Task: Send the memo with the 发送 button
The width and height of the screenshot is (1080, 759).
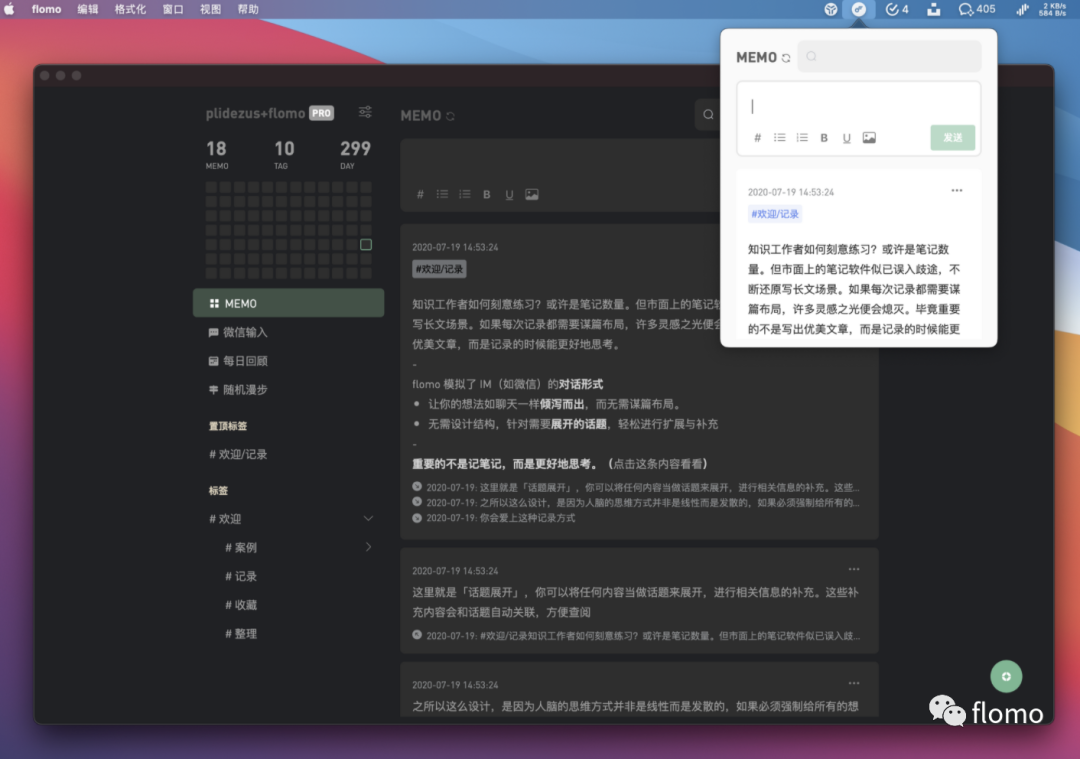Action: [953, 138]
